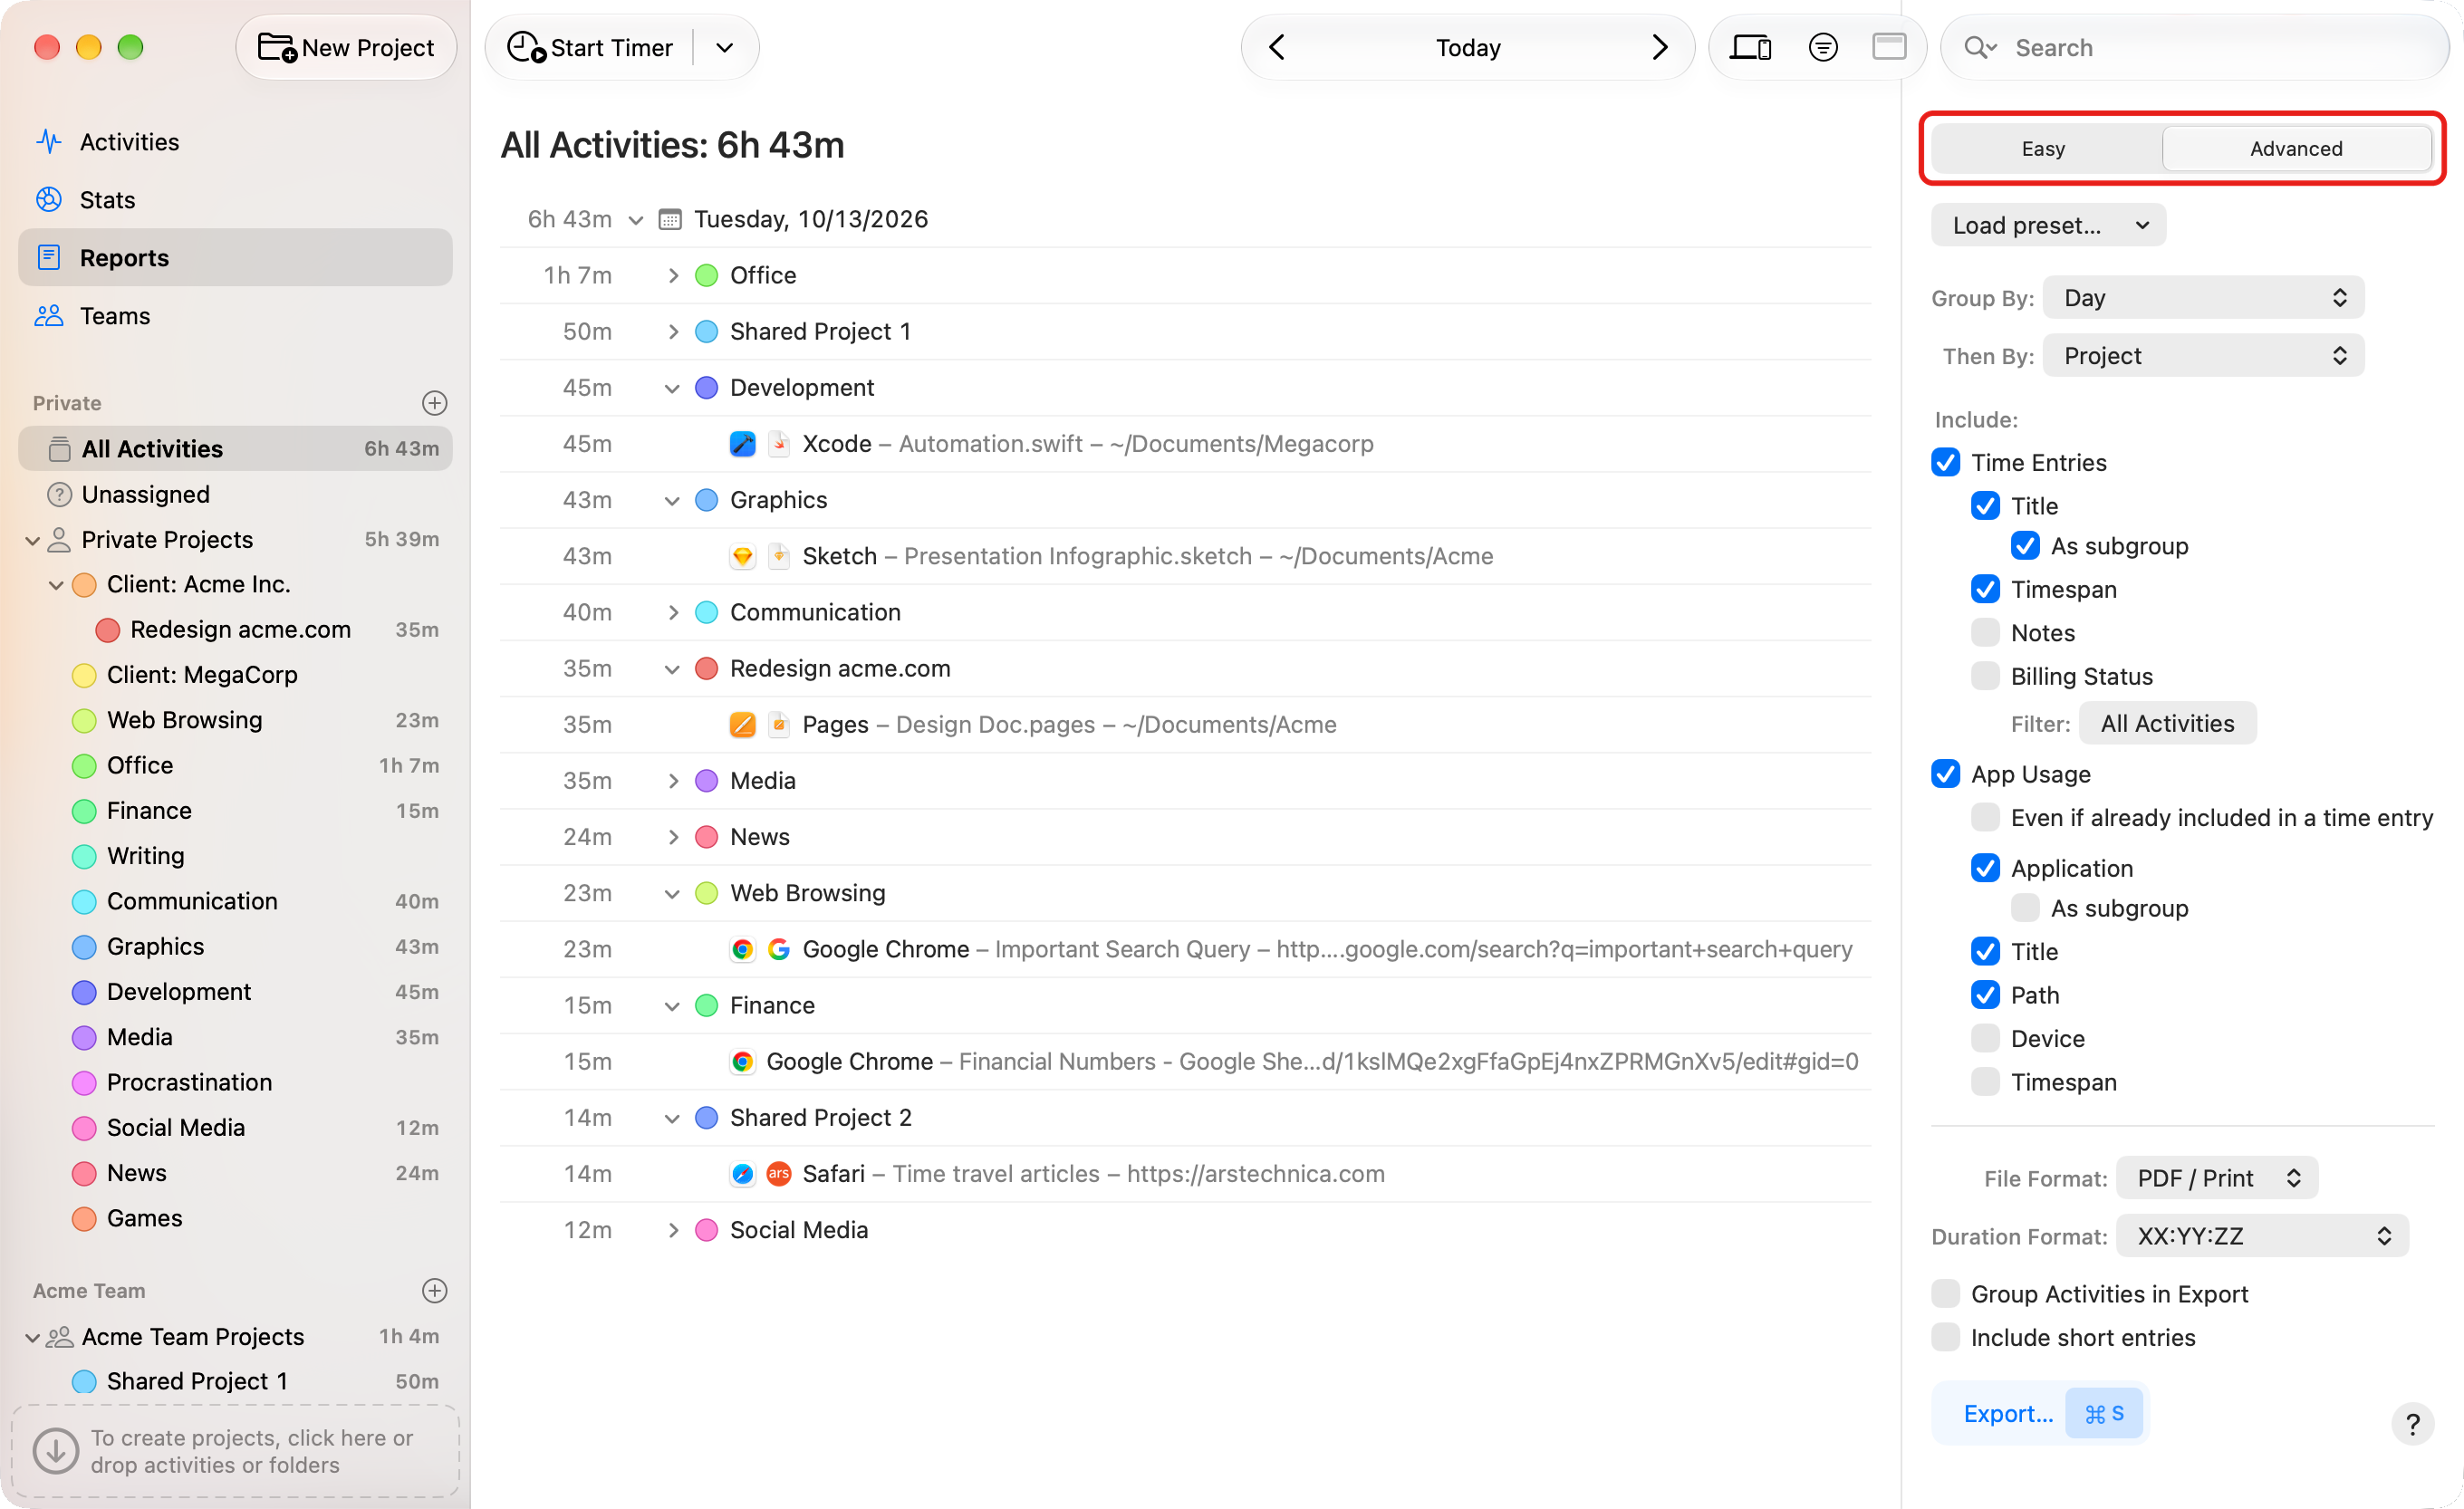Open the Load preset dropdown
Viewport: 2464px width, 1509px height.
2048,225
